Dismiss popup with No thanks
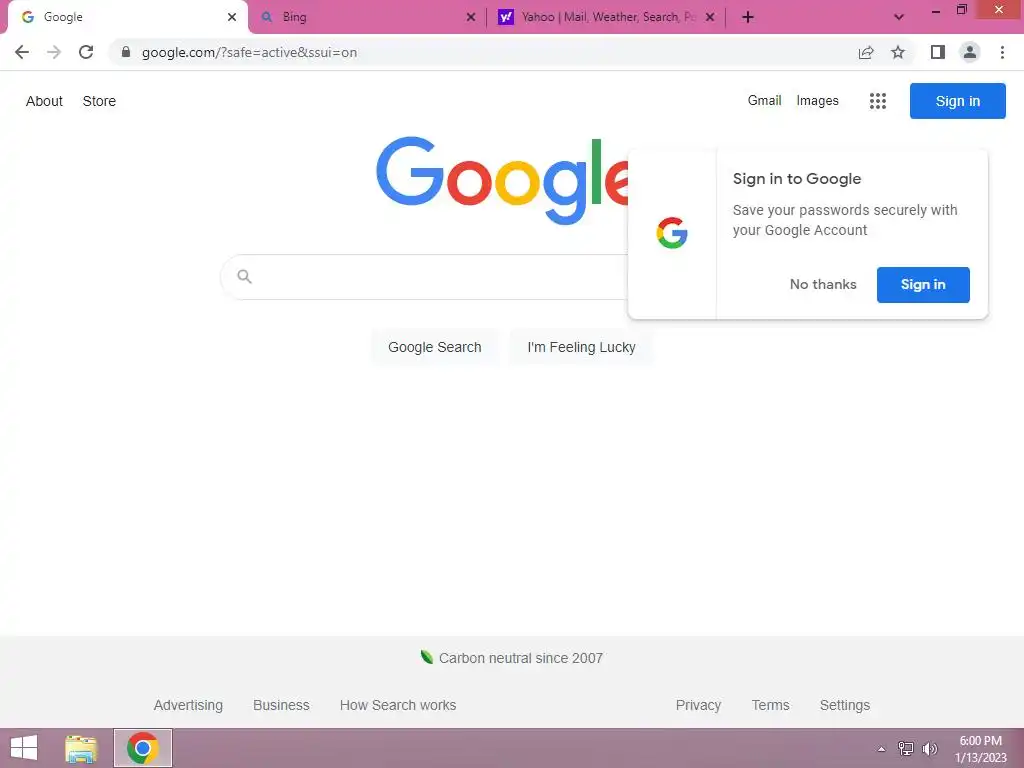 [823, 284]
